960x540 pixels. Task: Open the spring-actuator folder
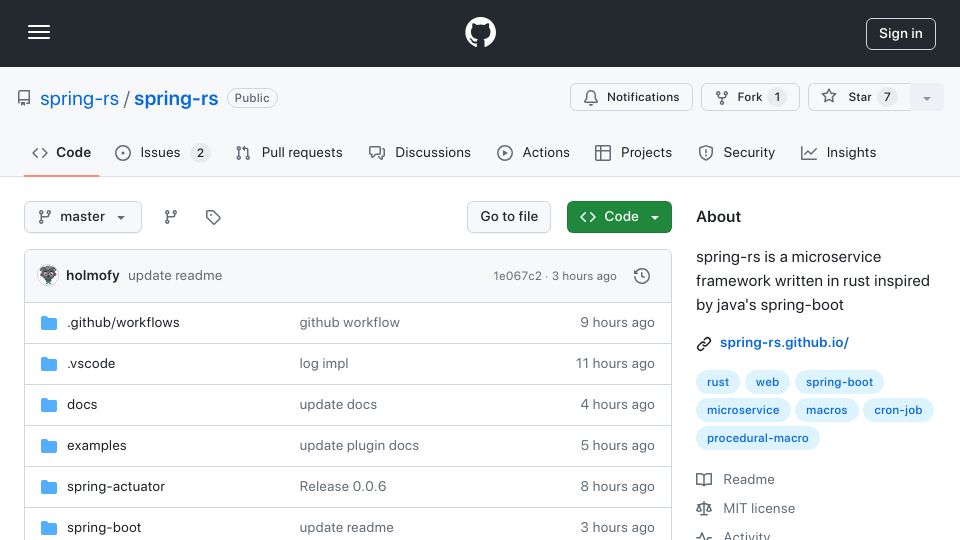[x=116, y=487]
